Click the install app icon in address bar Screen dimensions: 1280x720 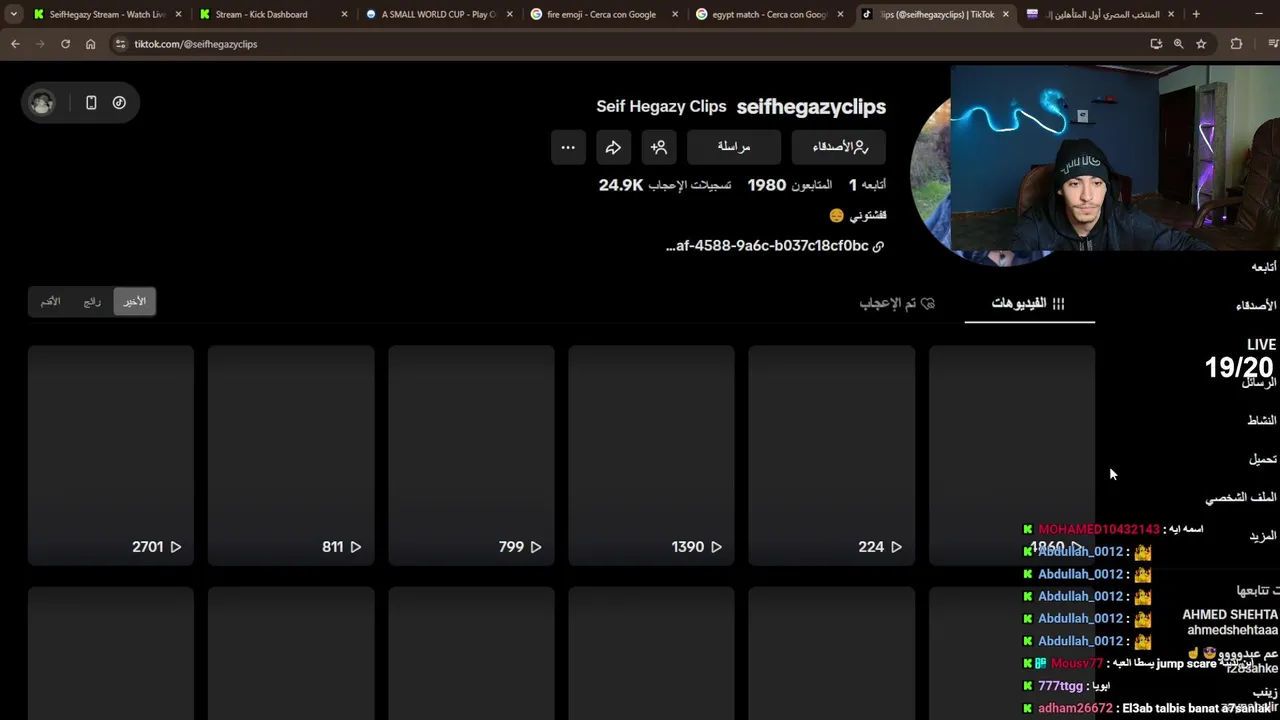(x=1156, y=44)
